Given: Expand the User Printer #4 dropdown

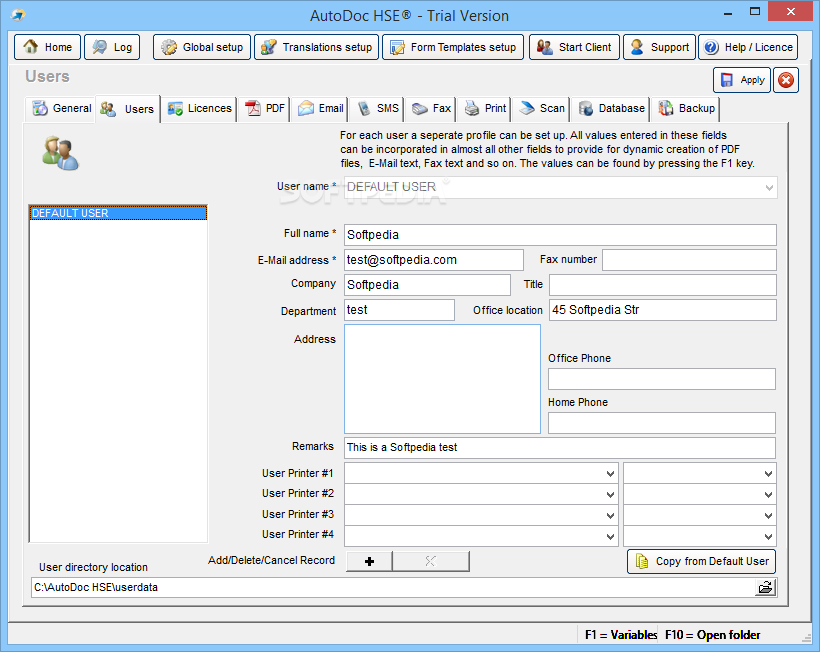Looking at the screenshot, I should pos(610,536).
